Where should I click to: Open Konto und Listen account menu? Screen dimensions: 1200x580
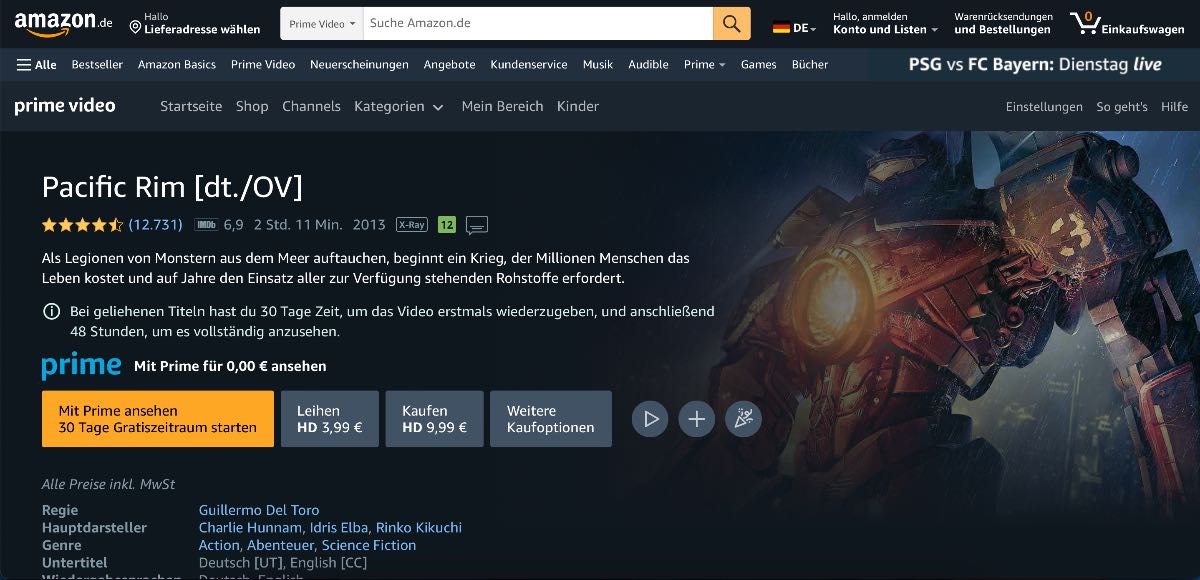tap(885, 23)
